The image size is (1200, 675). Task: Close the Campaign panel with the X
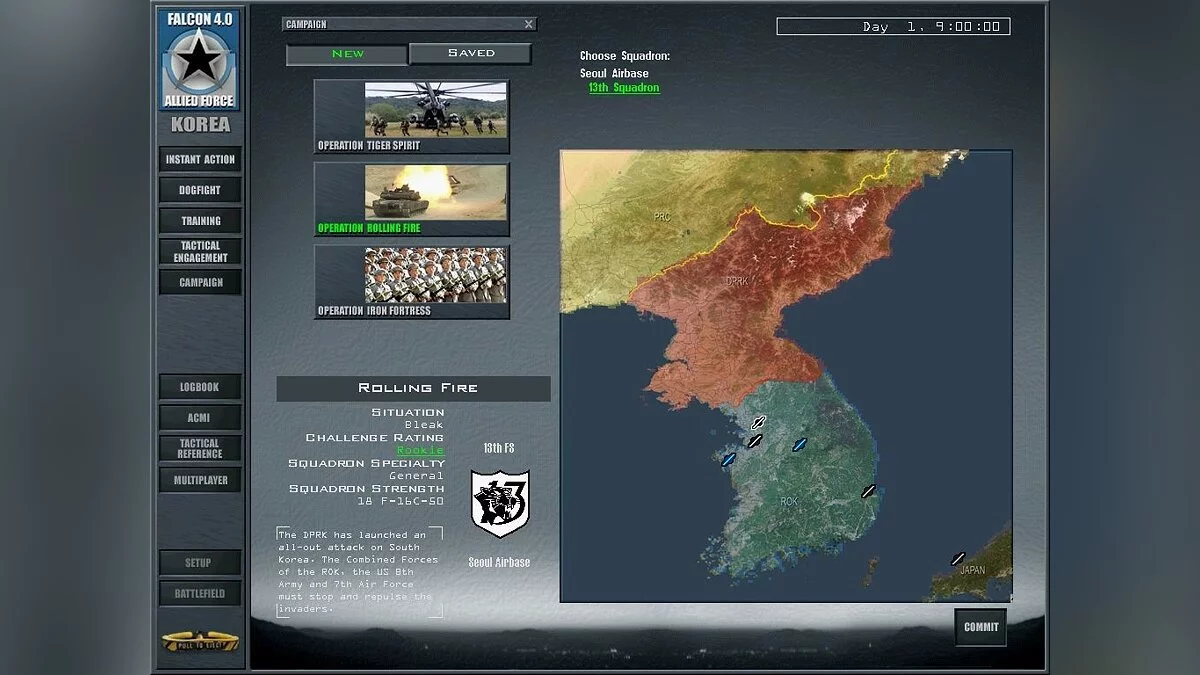pos(528,24)
